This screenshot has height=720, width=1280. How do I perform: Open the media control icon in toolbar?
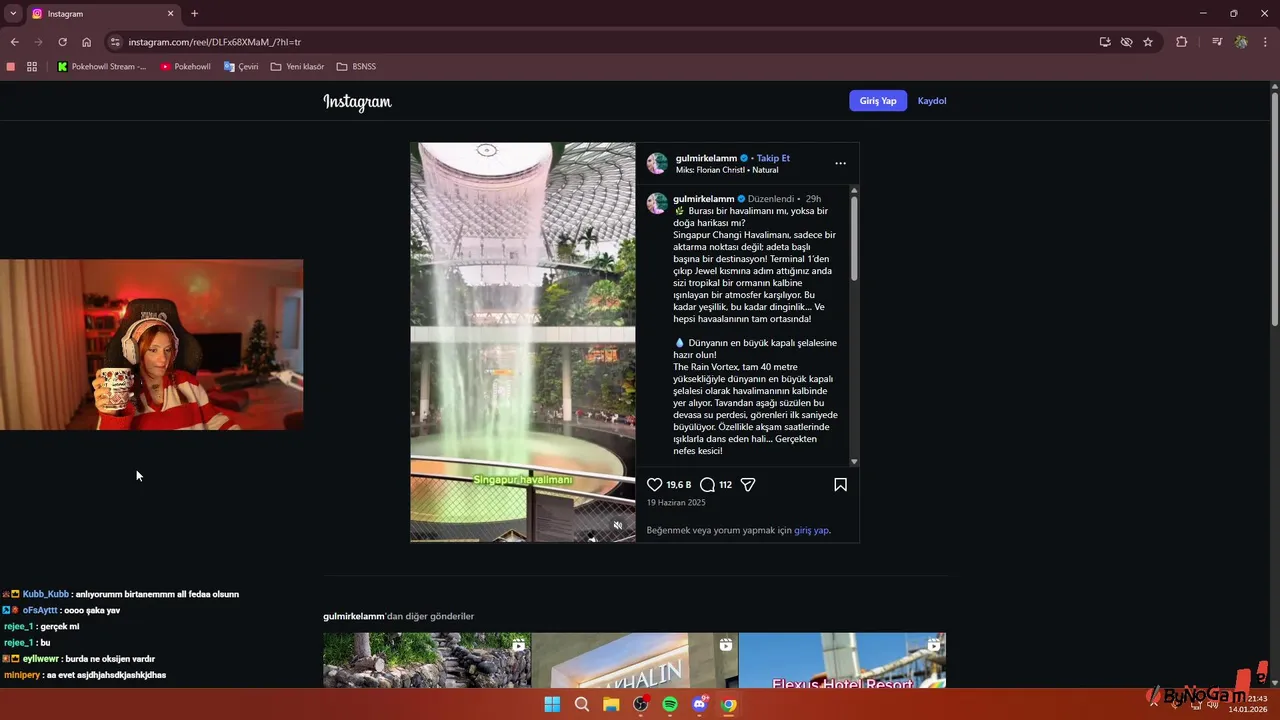click(x=1216, y=42)
